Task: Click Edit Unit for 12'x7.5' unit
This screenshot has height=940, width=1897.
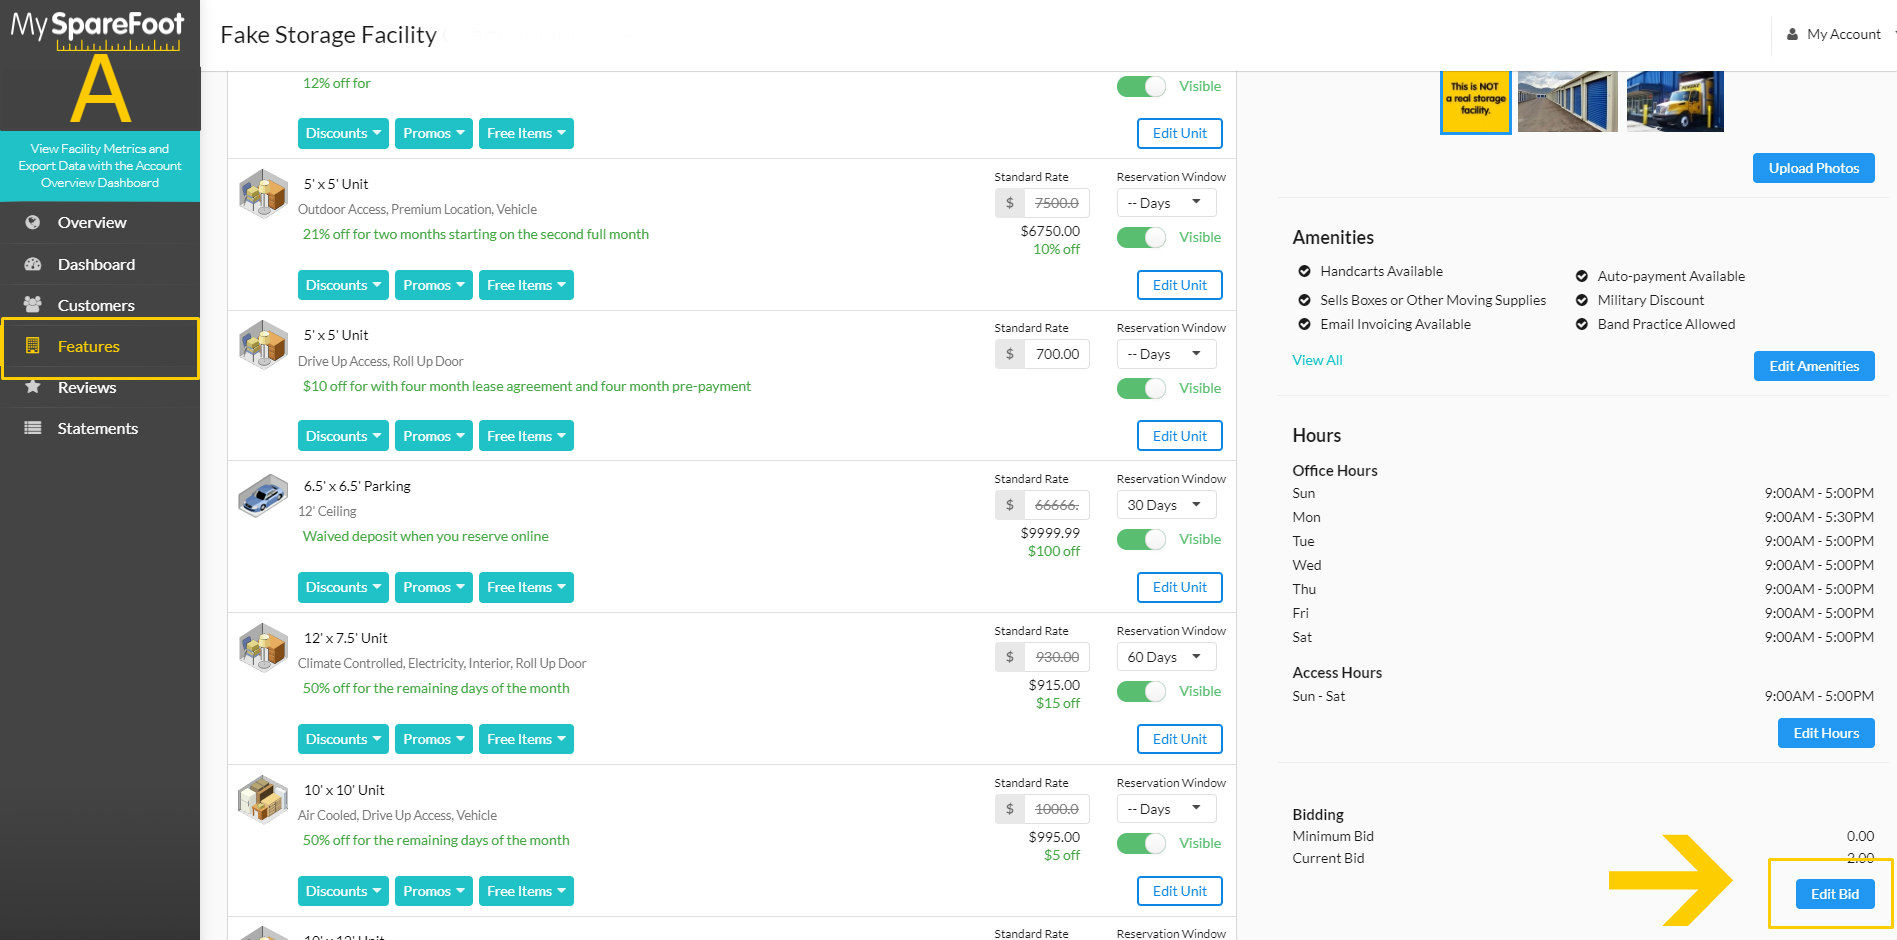Action: pos(1180,739)
